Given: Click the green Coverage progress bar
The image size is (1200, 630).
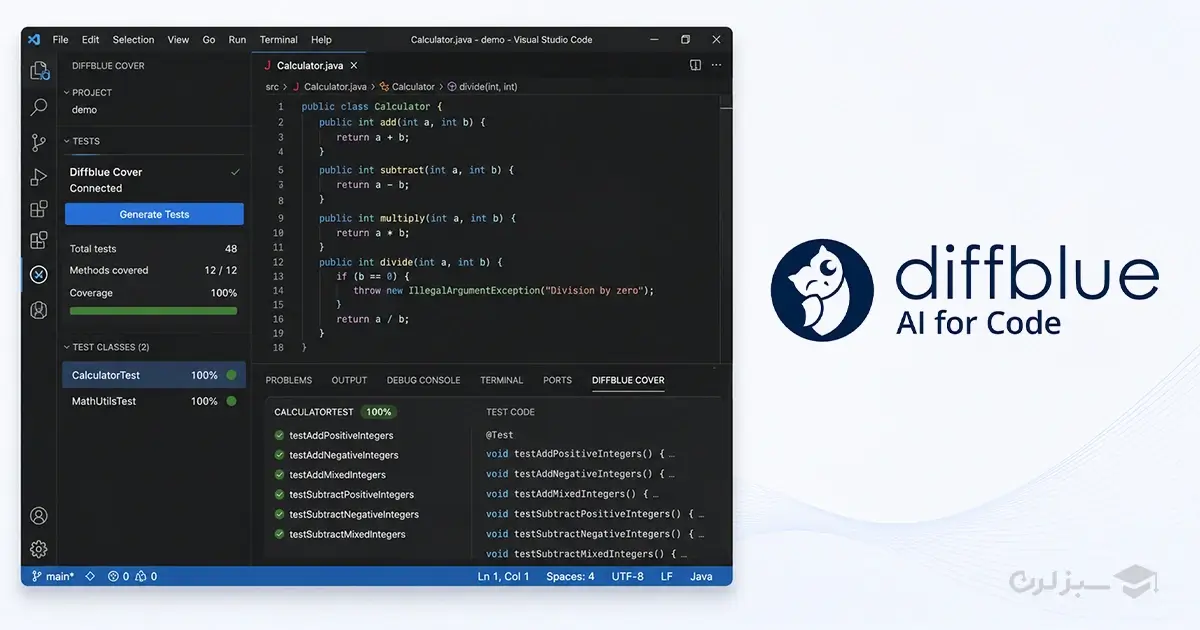Looking at the screenshot, I should [153, 311].
